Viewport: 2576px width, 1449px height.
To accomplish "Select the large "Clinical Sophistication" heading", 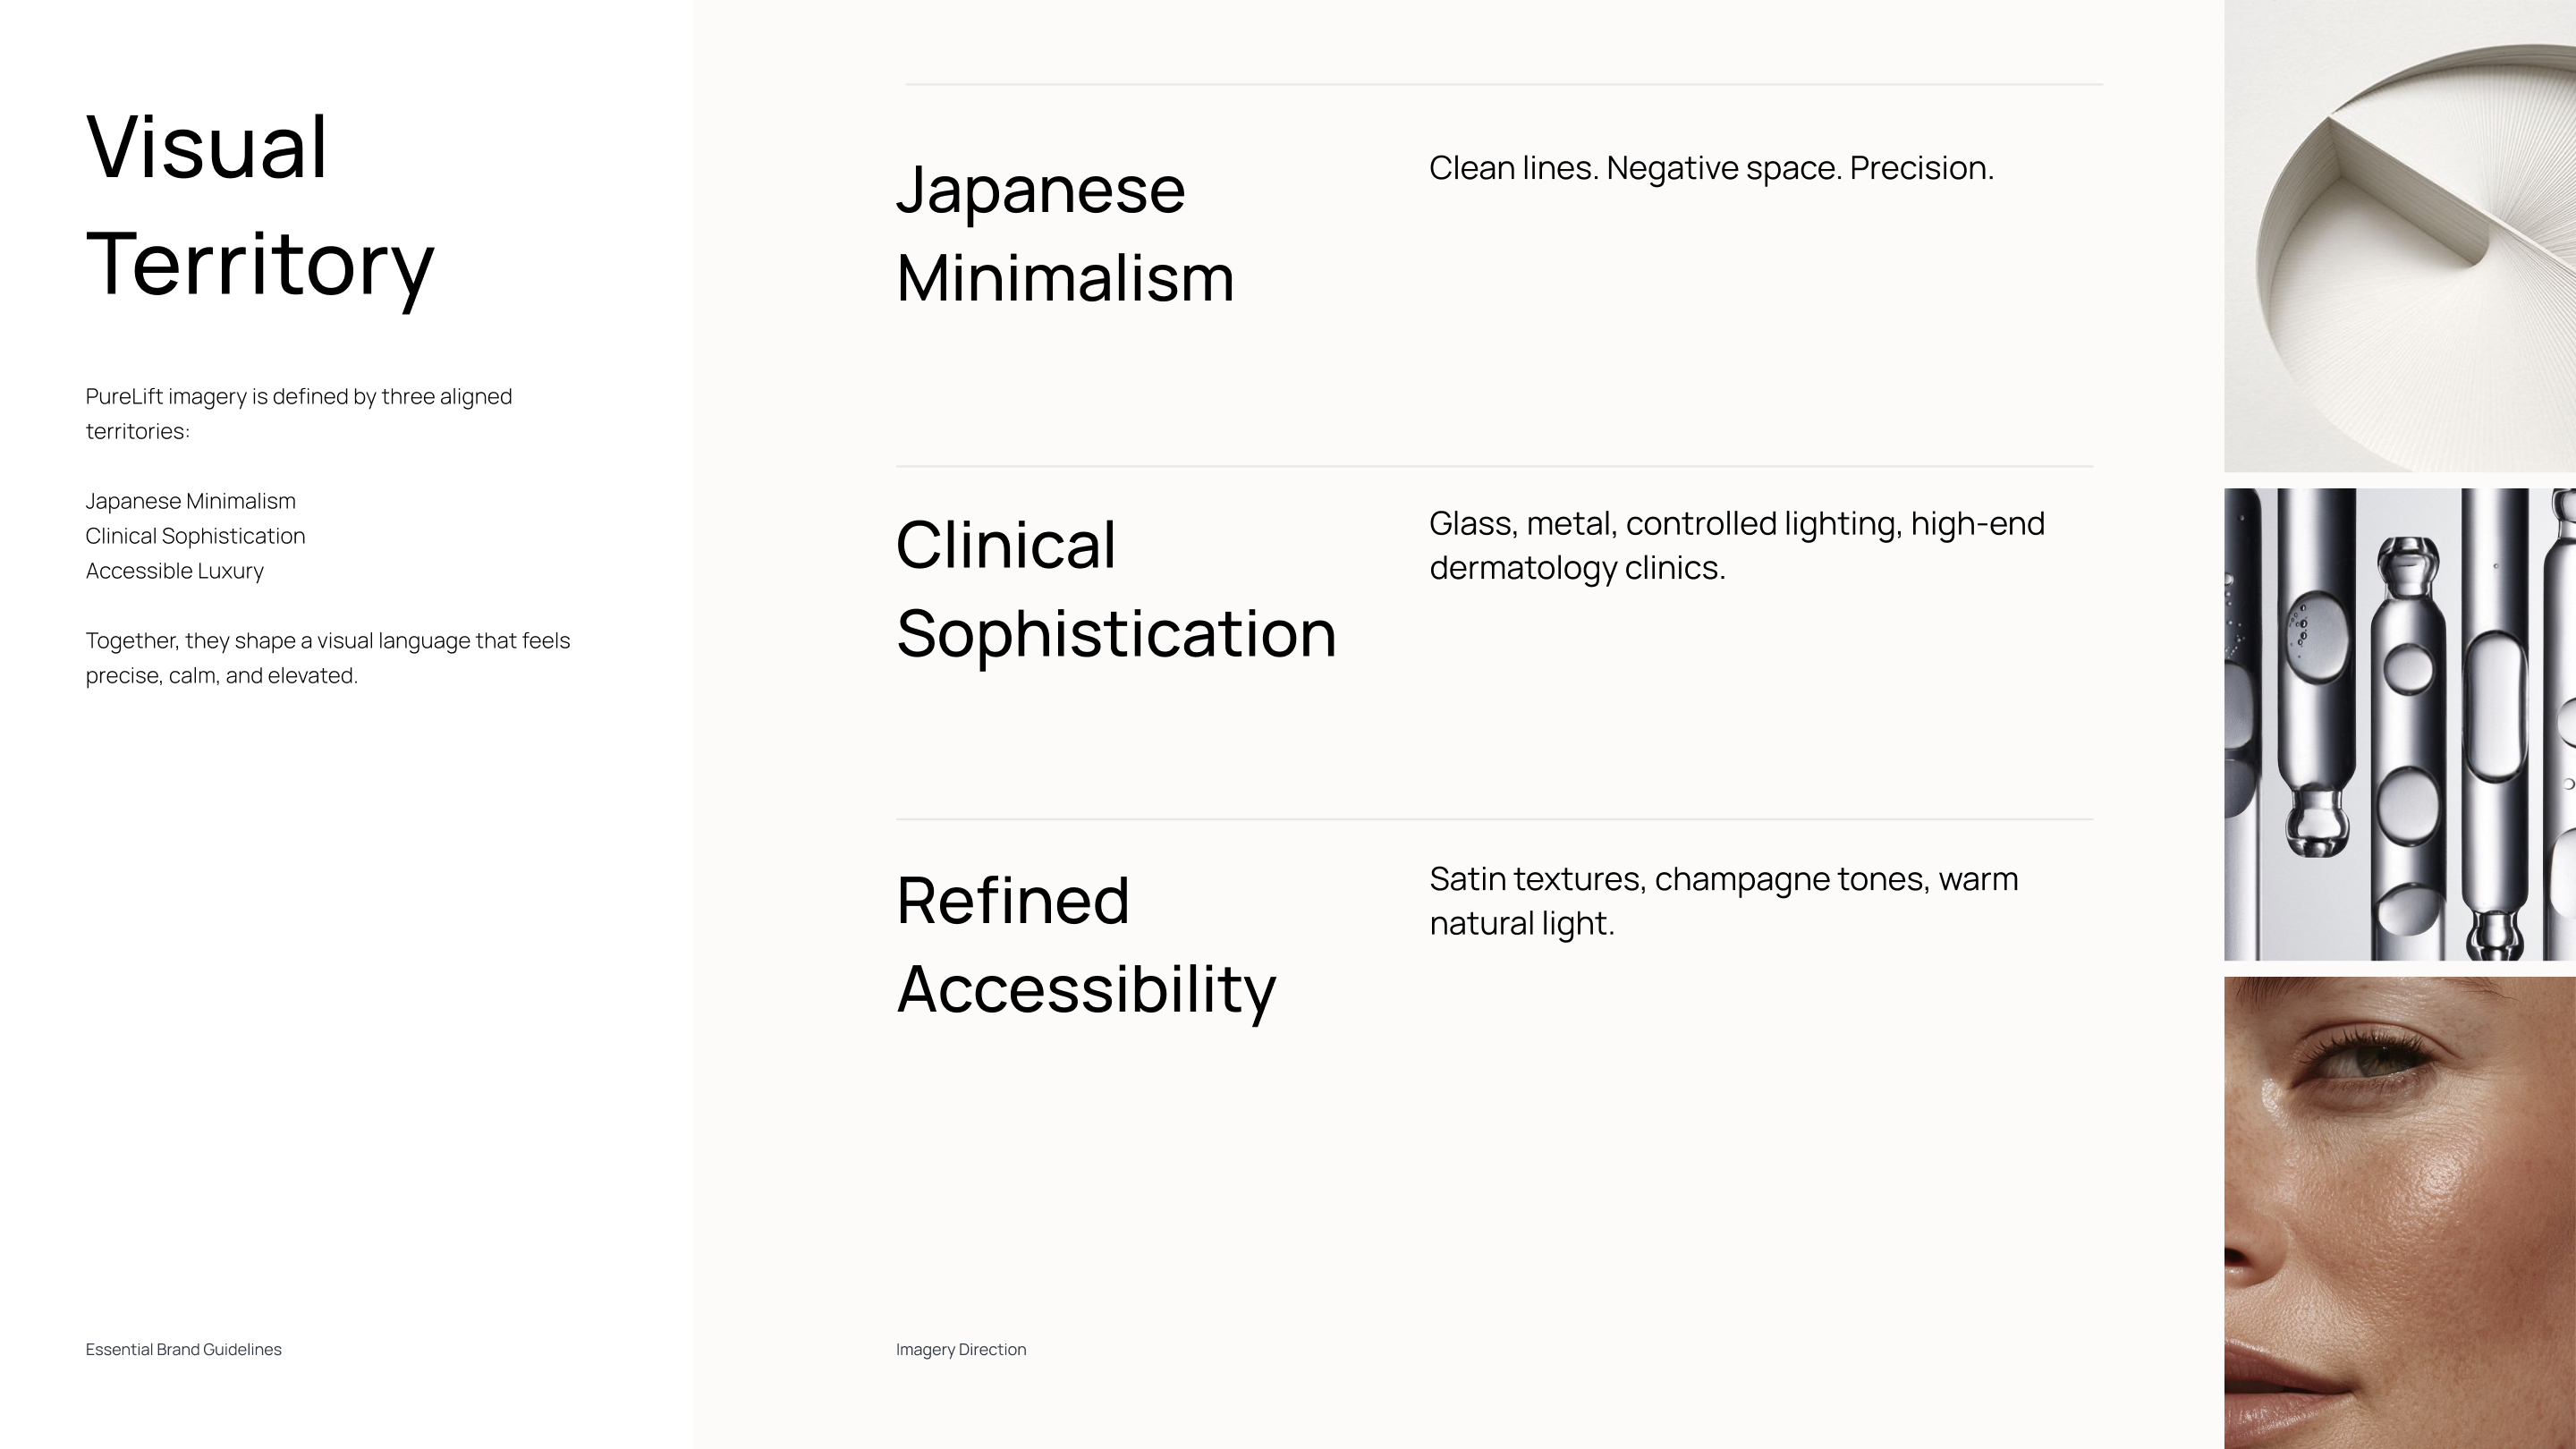I will (1115, 589).
